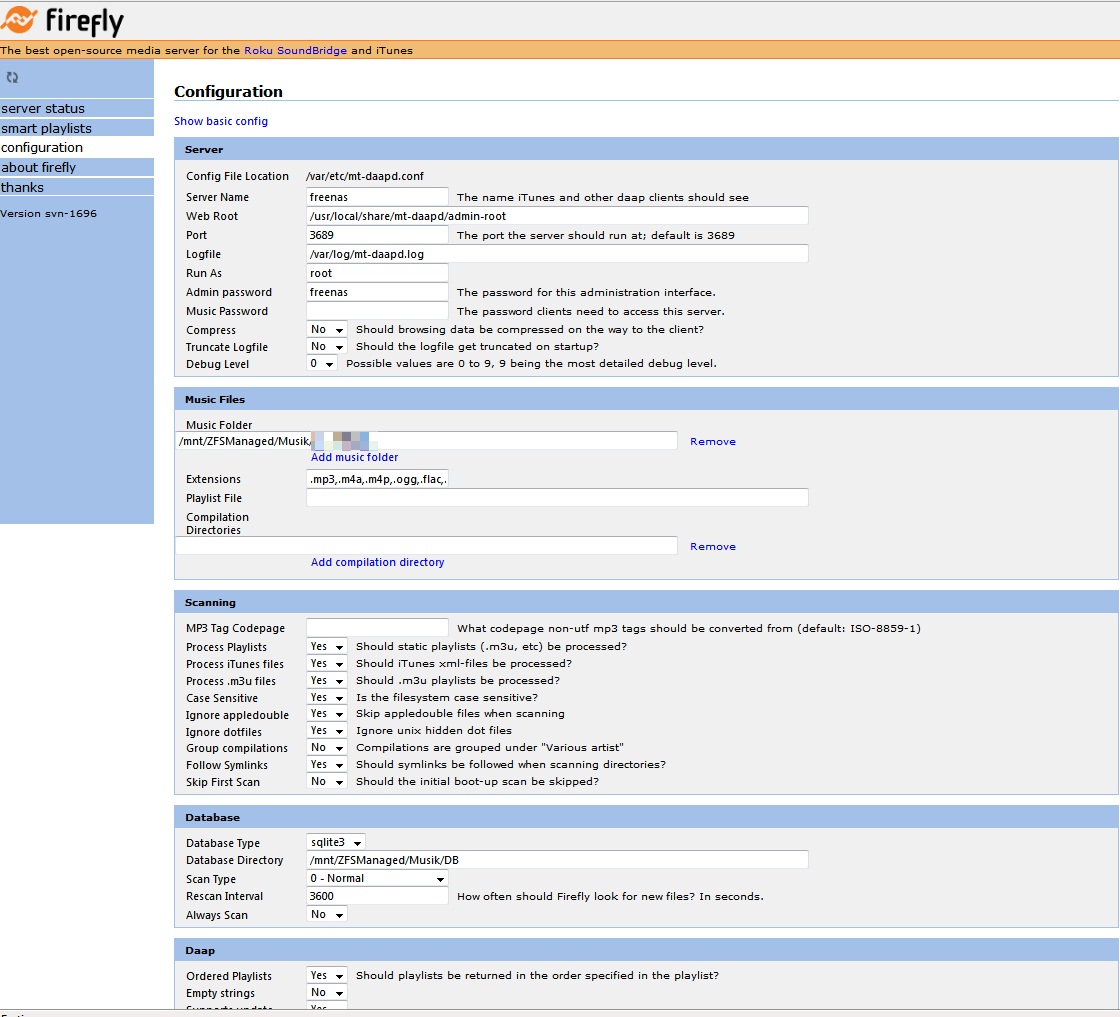Open the Database Type sqlite3 dropdown

[x=336, y=843]
